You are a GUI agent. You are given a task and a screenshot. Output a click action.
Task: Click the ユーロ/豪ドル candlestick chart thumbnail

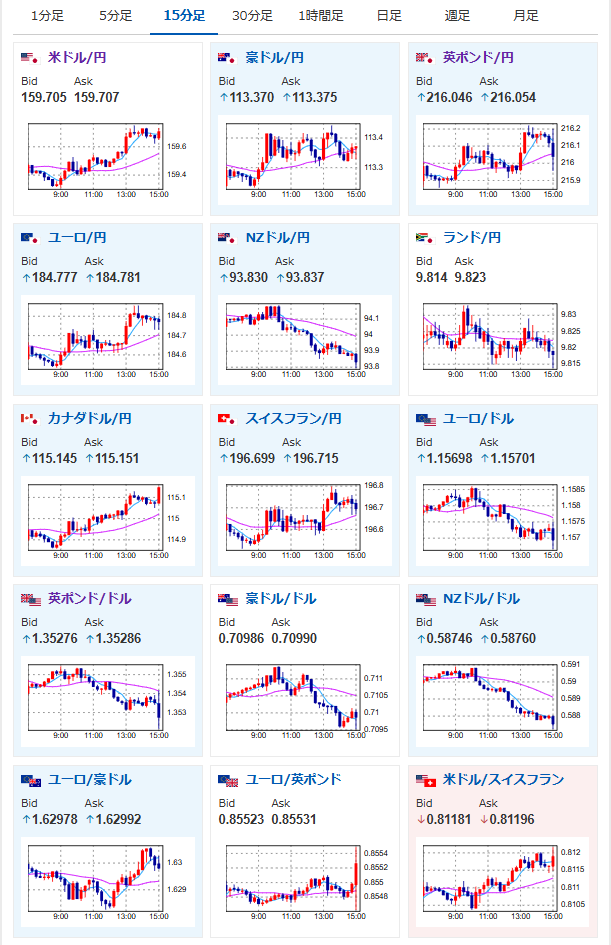[108, 882]
